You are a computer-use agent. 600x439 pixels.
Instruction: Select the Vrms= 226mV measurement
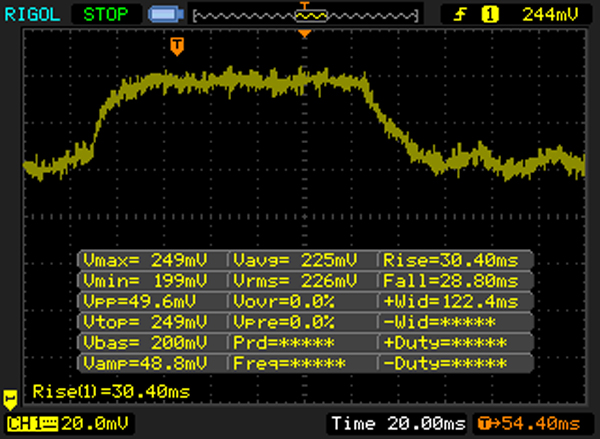(x=295, y=281)
